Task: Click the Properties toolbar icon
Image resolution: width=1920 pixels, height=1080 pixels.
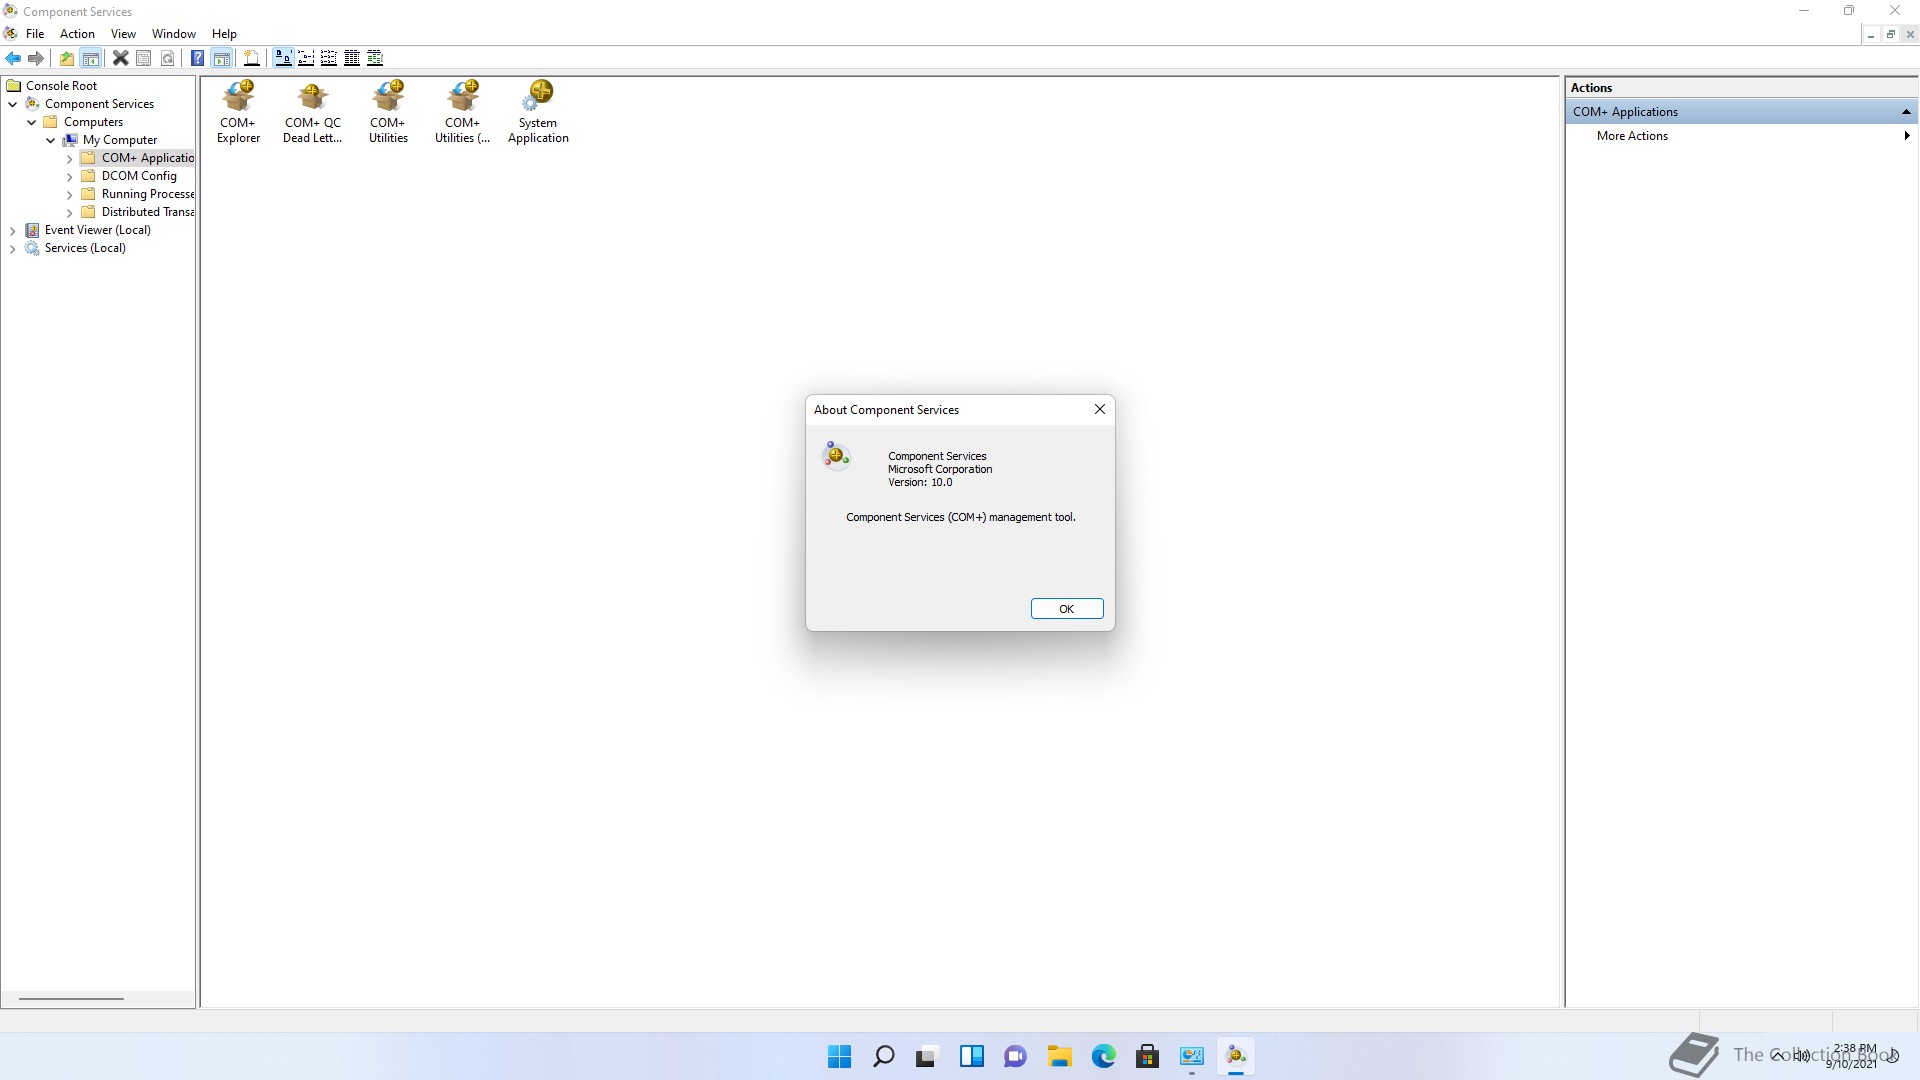Action: [x=144, y=58]
